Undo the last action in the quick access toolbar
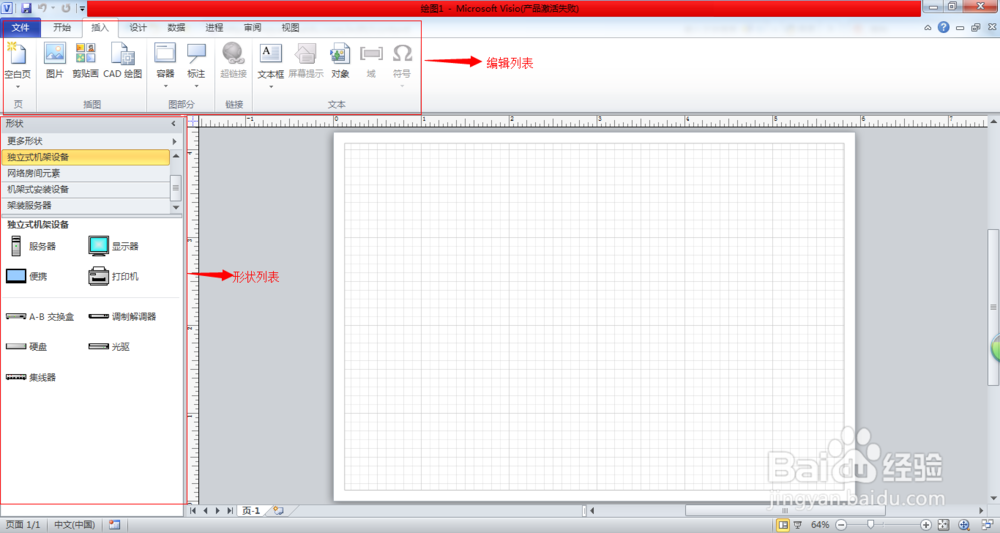 (x=42, y=8)
